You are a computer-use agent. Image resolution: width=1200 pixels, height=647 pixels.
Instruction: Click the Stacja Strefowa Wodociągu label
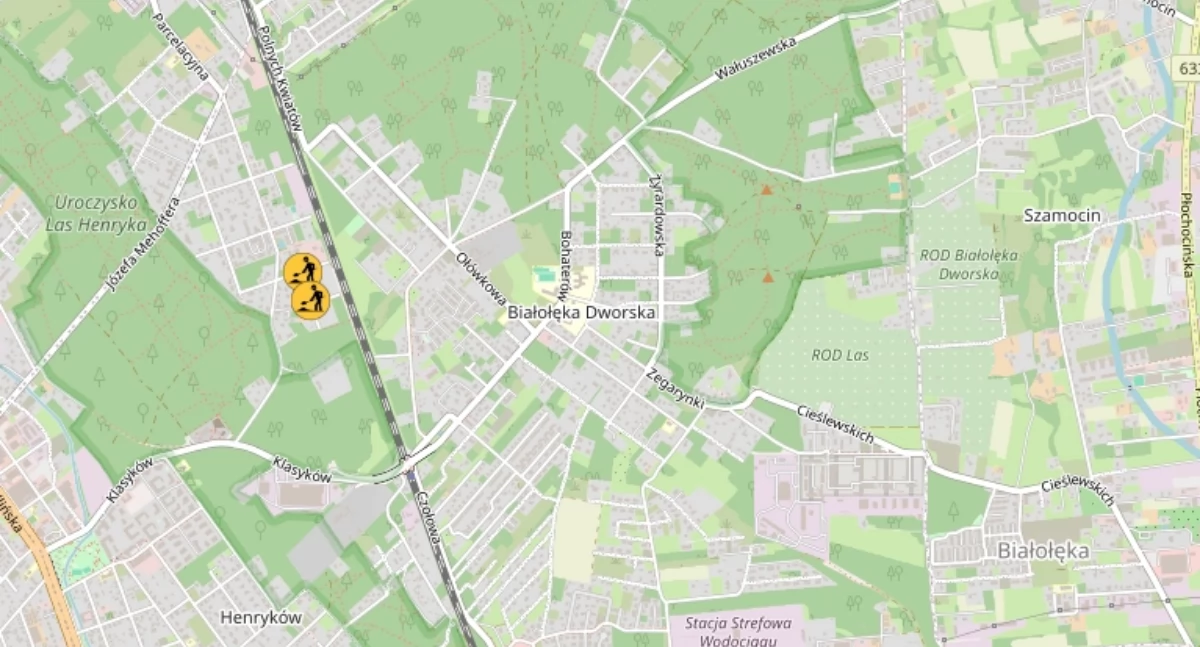point(738,632)
